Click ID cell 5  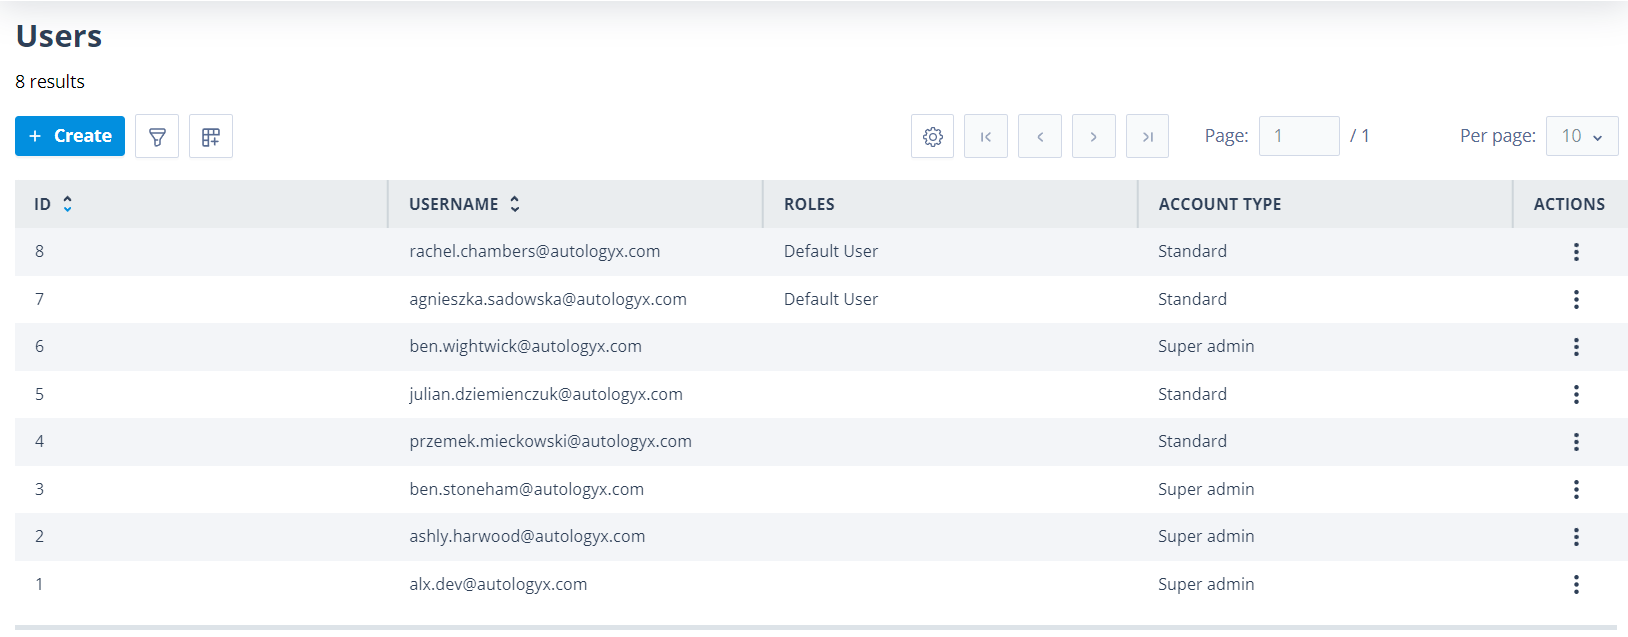pos(39,394)
